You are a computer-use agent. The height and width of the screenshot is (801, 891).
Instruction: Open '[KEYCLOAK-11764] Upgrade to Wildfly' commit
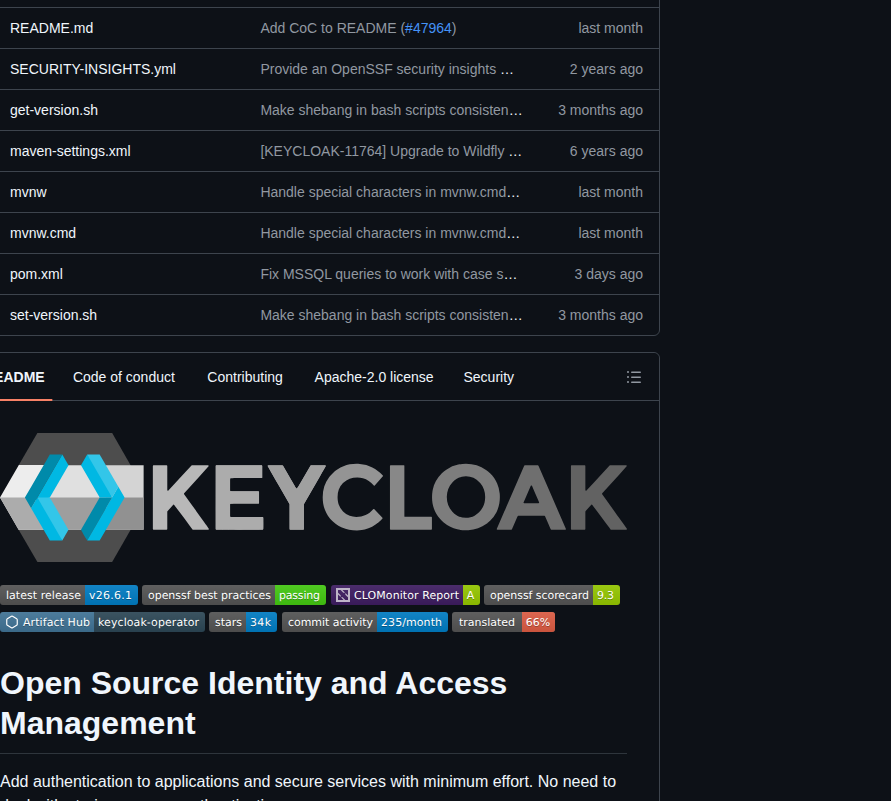(x=391, y=151)
